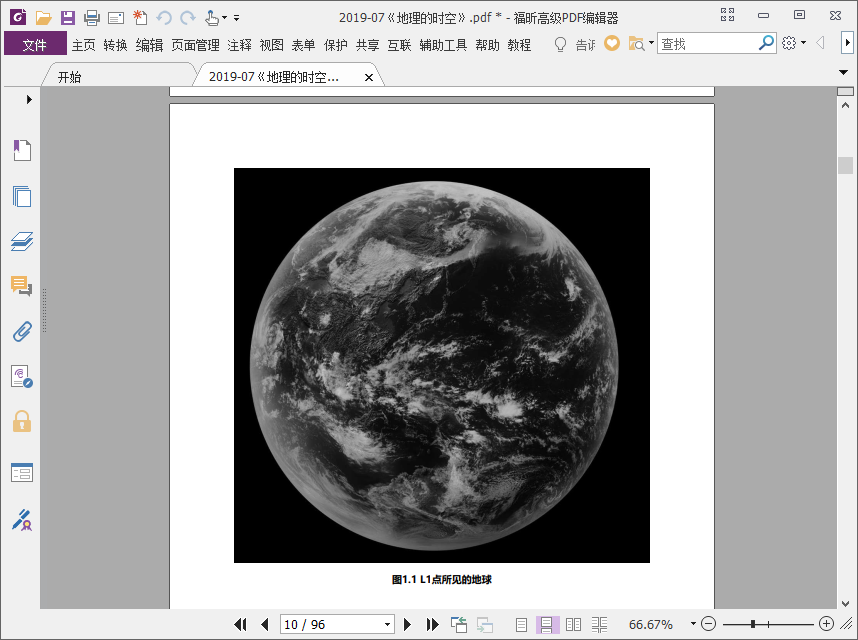
Task: Open the Bookmarks panel in sidebar
Action: (x=22, y=151)
